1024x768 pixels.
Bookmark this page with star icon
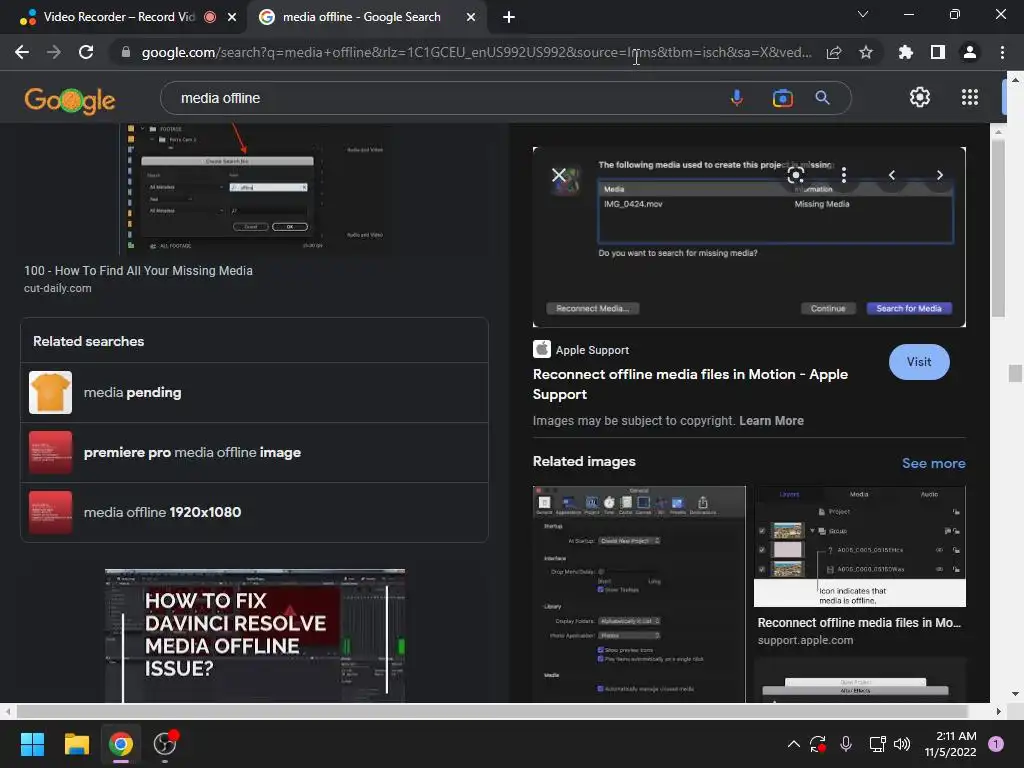click(x=866, y=52)
